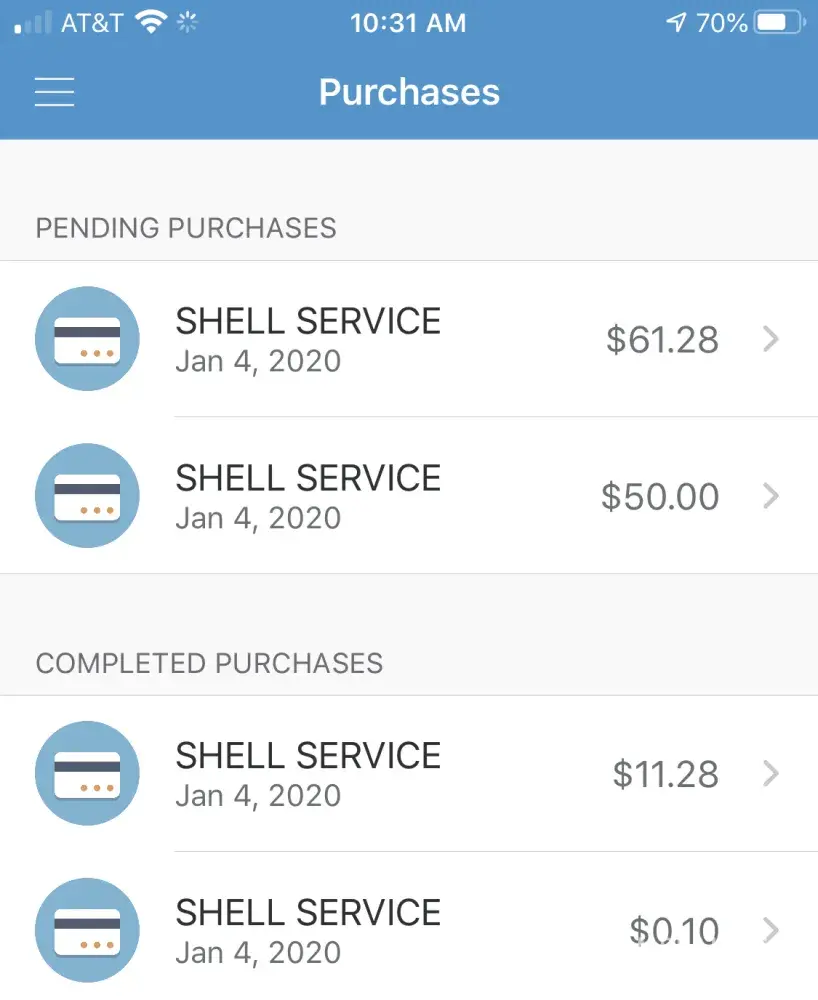Viewport: 818px width, 1000px height.
Task: Tap card icon for $0.10 completed purchase
Action: point(87,930)
